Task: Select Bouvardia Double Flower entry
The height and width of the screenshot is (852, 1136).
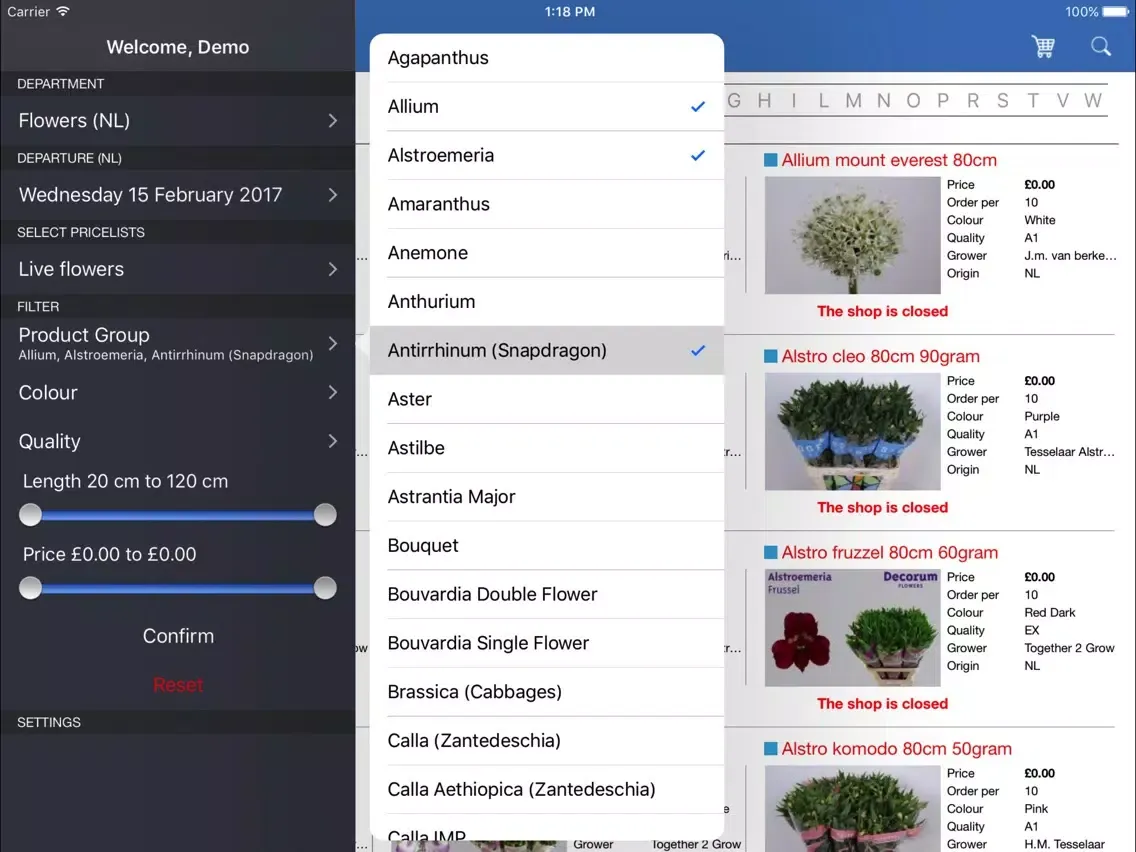Action: point(547,594)
